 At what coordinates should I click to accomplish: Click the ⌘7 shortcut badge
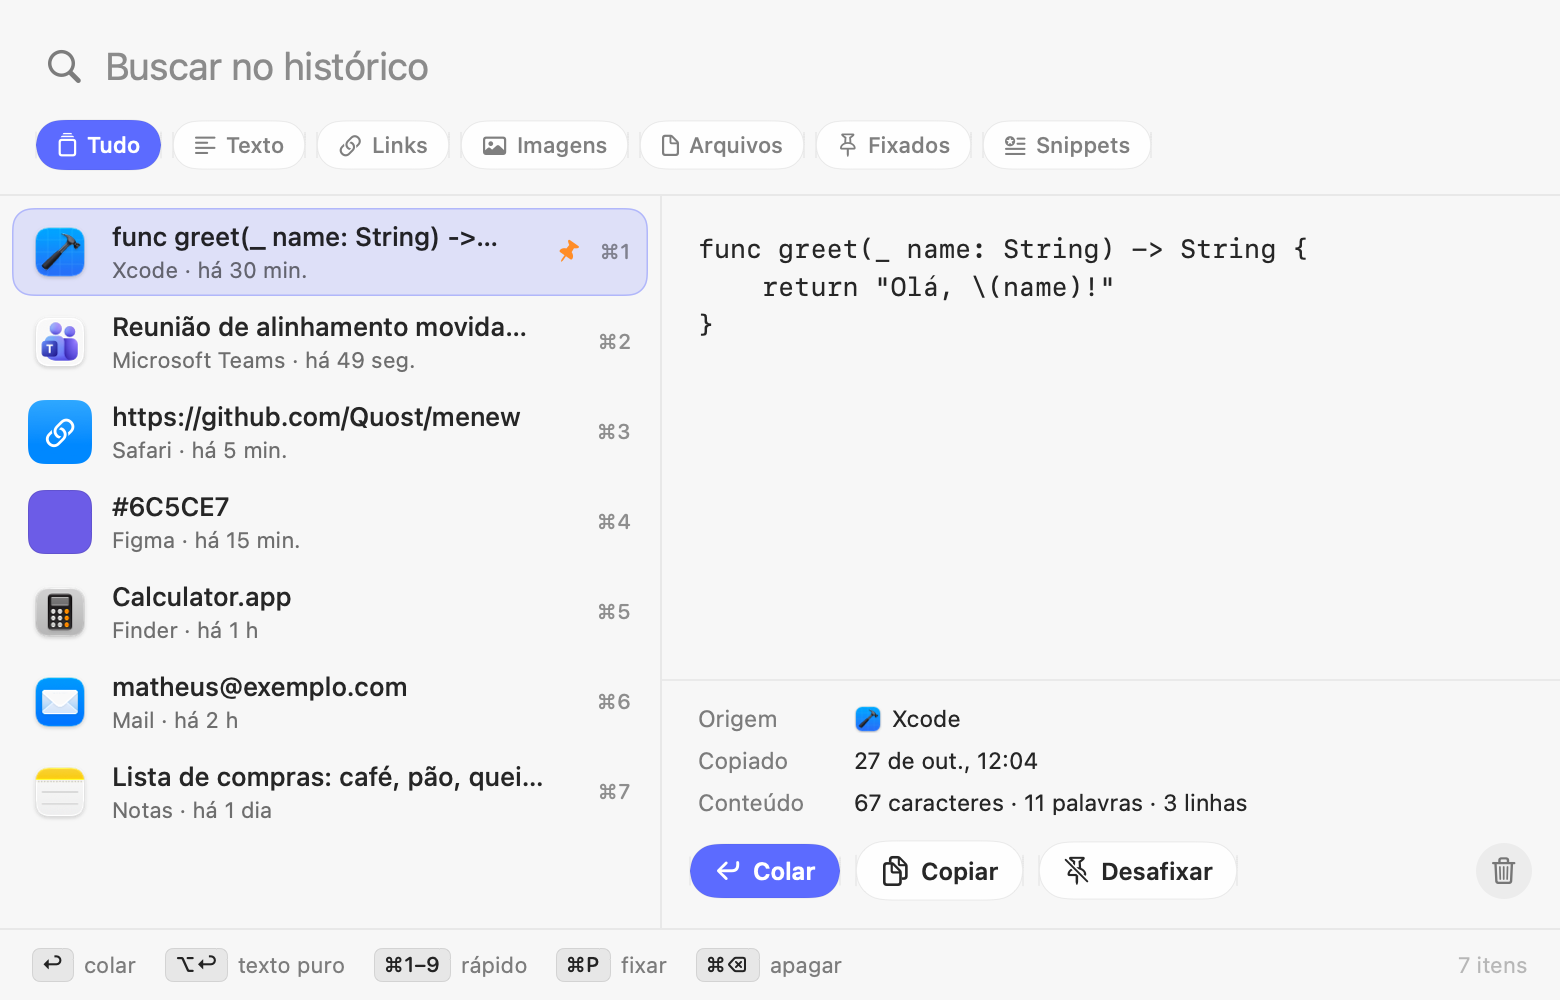[614, 792]
